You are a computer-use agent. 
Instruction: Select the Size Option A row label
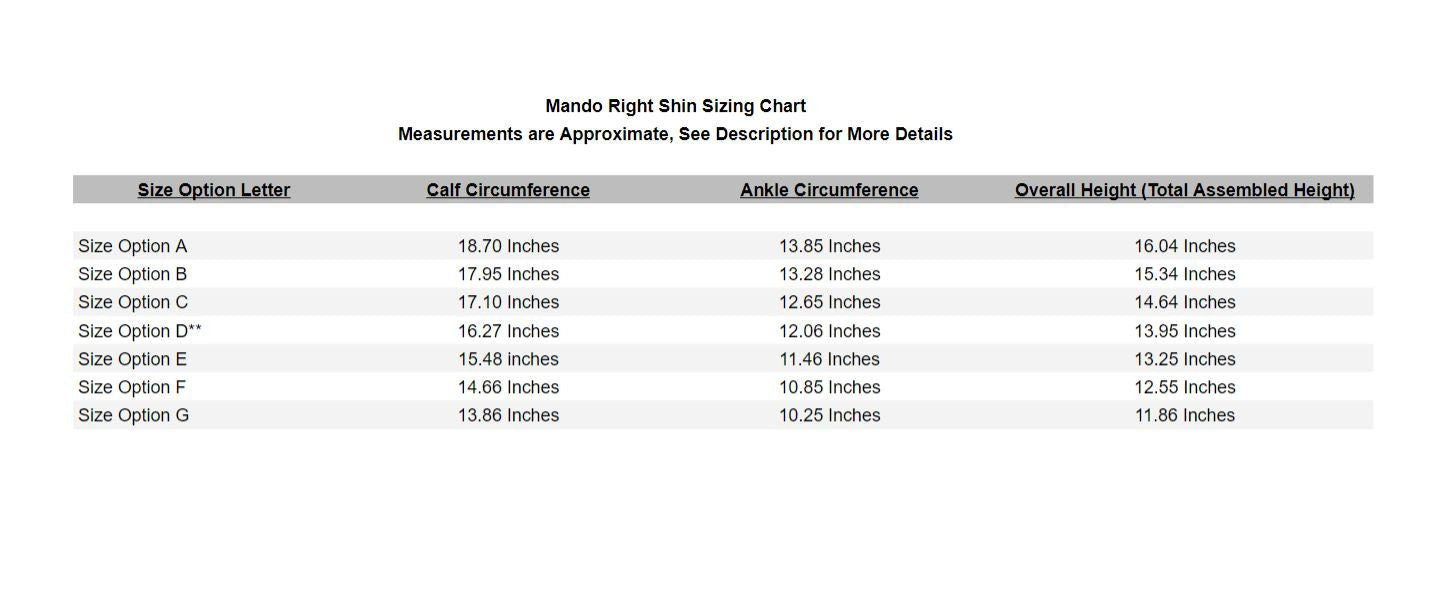pos(133,246)
